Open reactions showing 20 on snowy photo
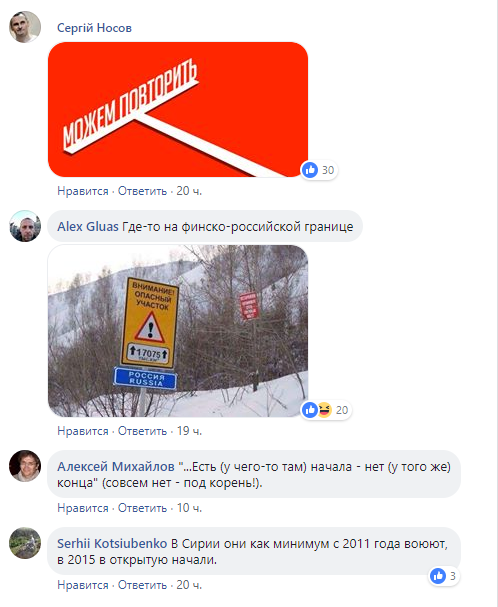The height and width of the screenshot is (607, 498). pos(326,410)
